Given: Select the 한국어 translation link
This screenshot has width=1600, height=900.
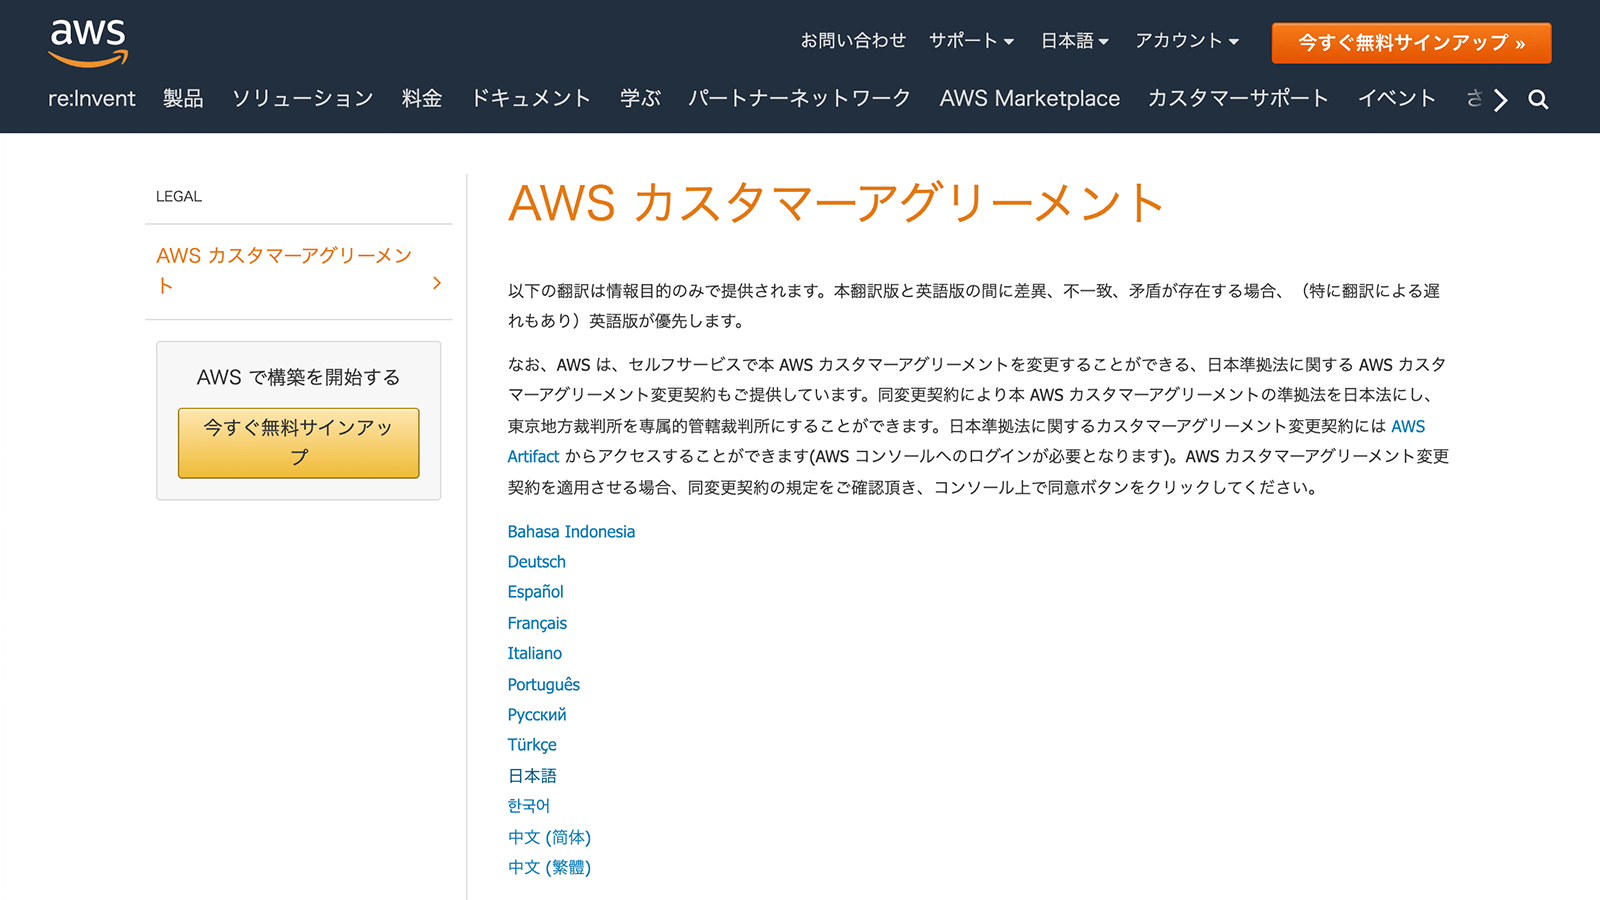Looking at the screenshot, I should click(x=528, y=806).
